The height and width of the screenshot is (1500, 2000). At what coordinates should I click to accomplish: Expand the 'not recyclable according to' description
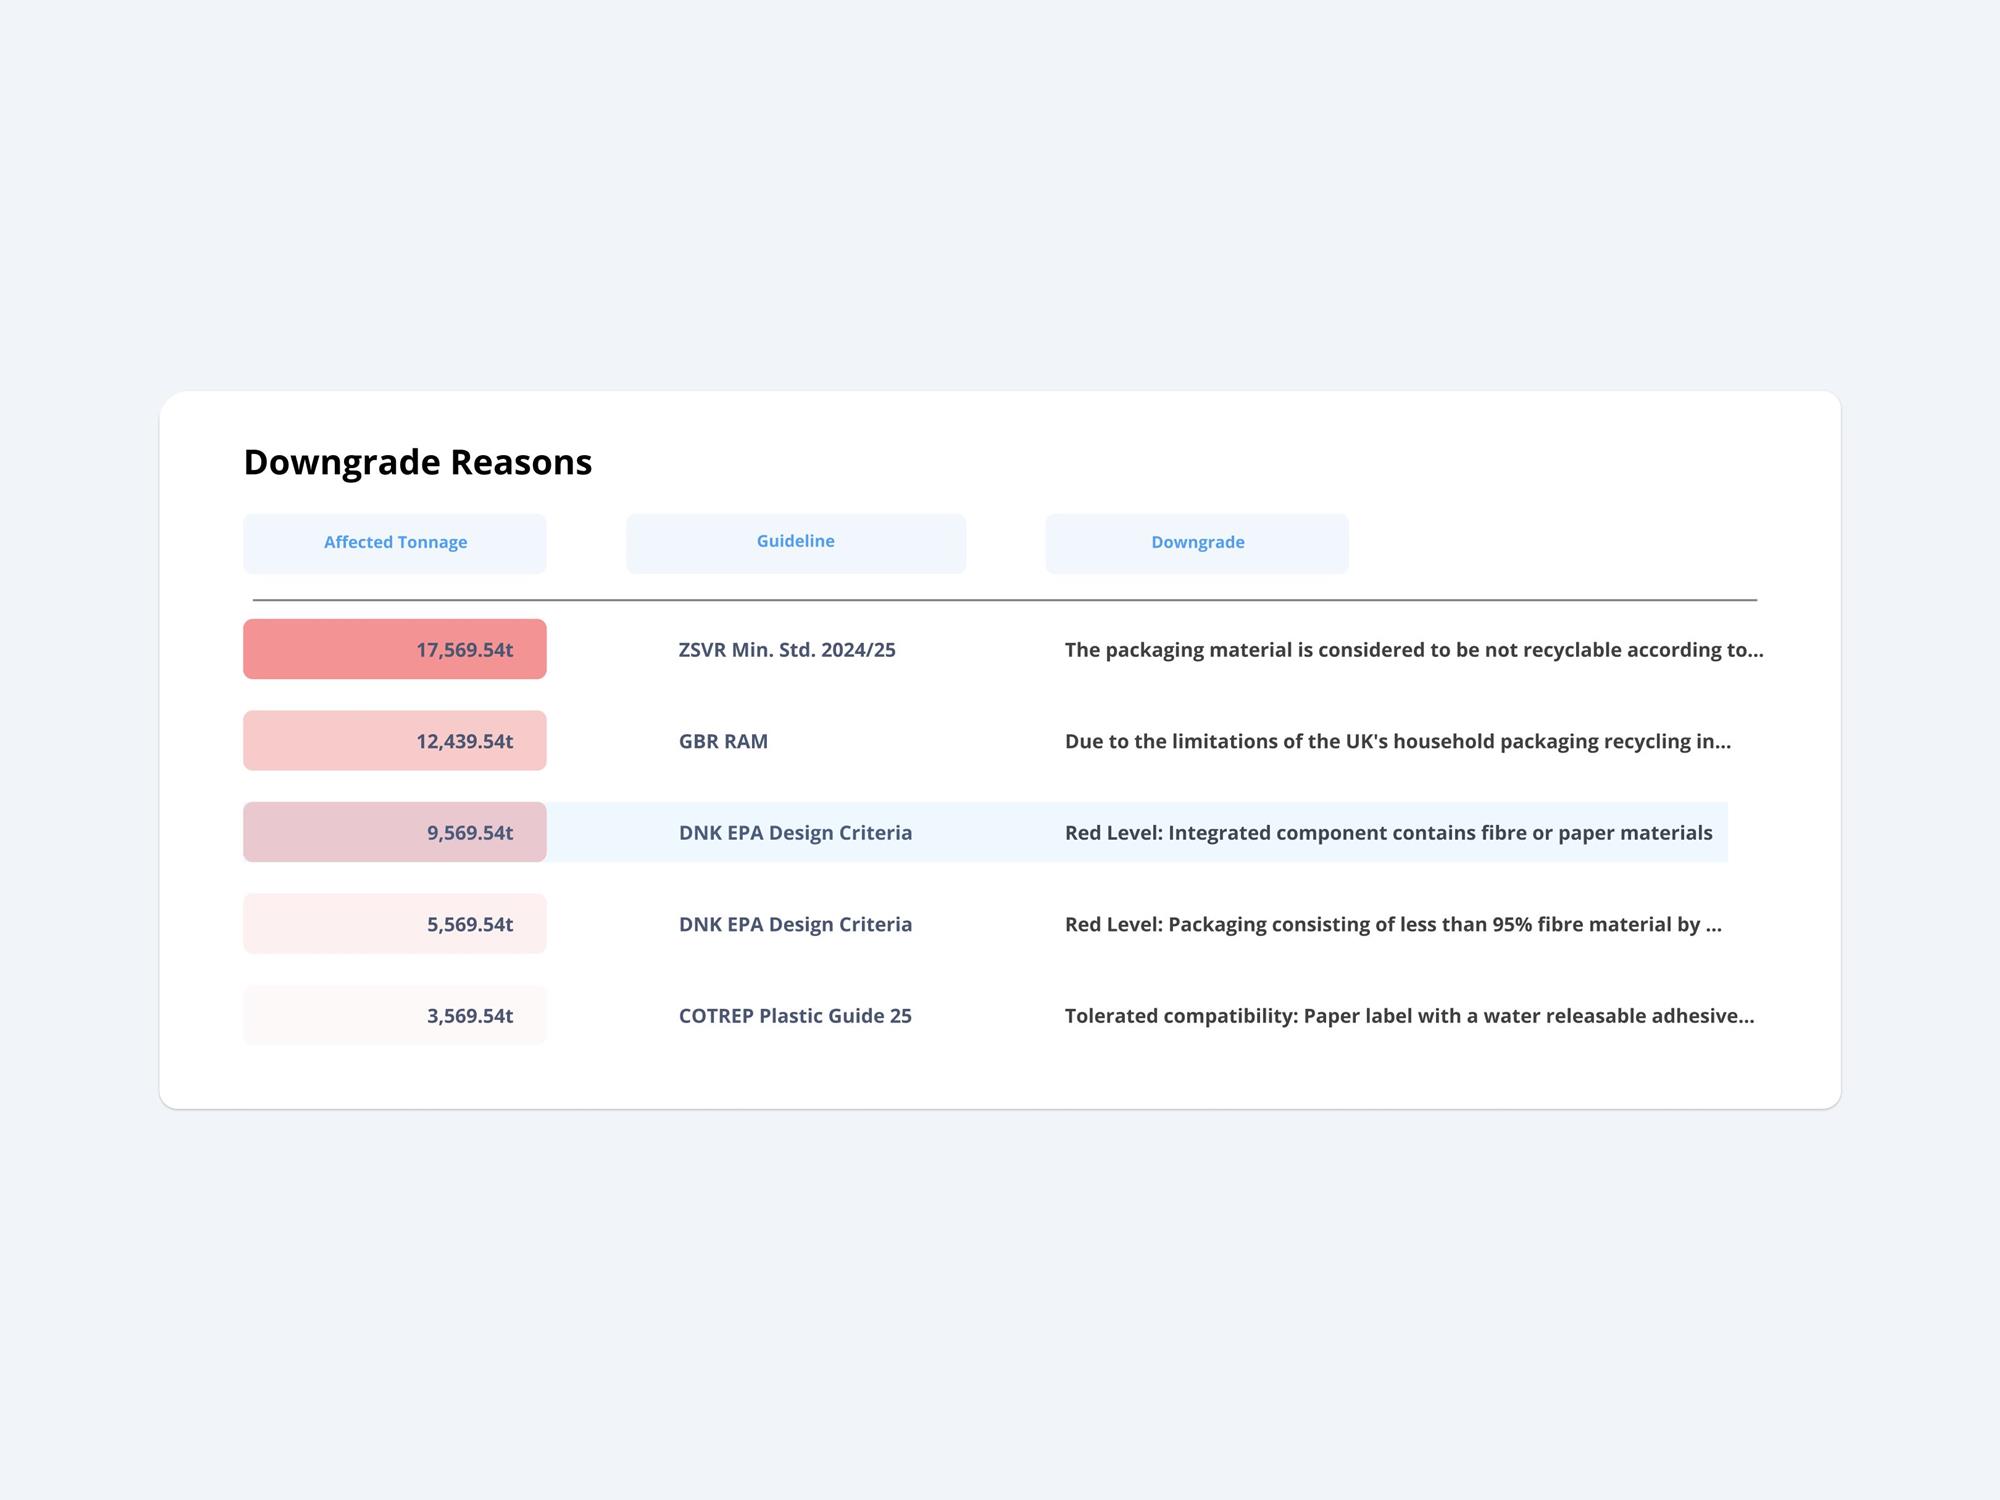click(x=1414, y=650)
